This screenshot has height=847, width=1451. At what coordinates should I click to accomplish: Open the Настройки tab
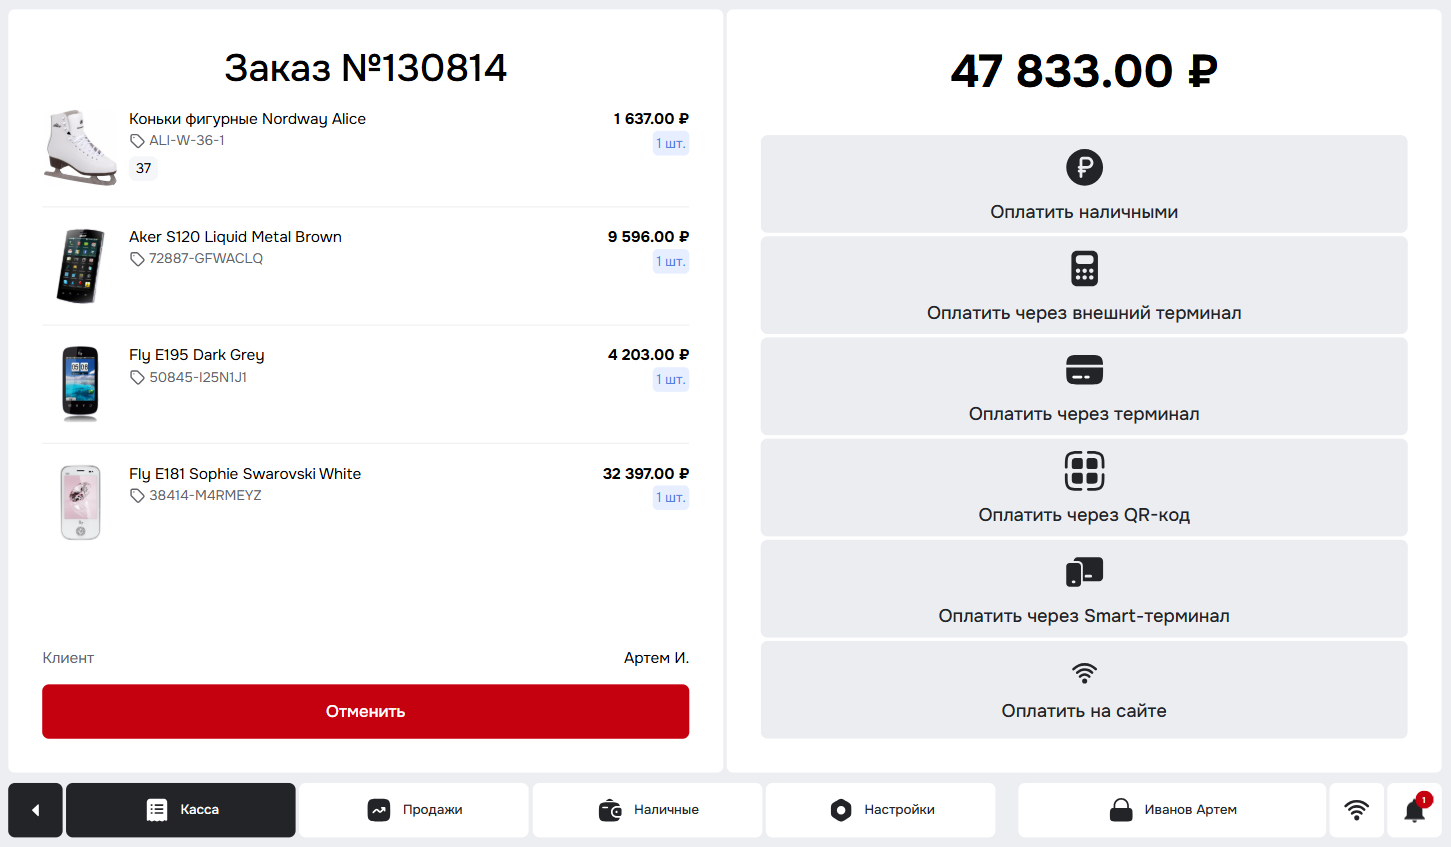pyautogui.click(x=881, y=810)
